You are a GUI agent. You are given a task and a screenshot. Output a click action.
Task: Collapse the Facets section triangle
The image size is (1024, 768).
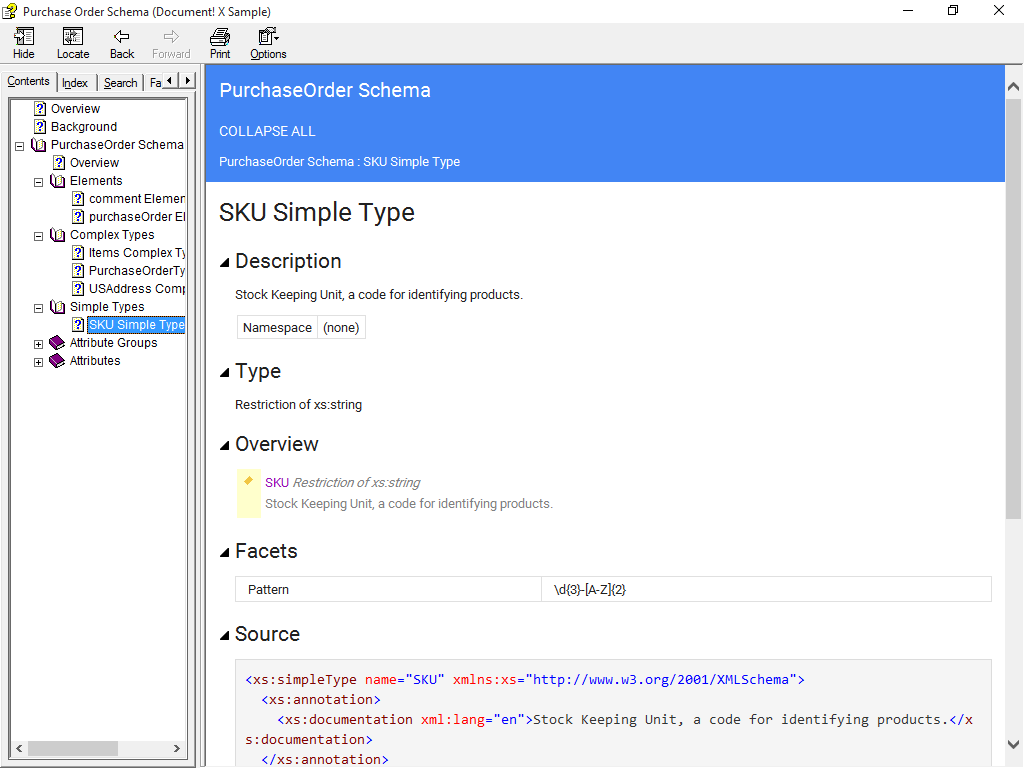(x=225, y=552)
